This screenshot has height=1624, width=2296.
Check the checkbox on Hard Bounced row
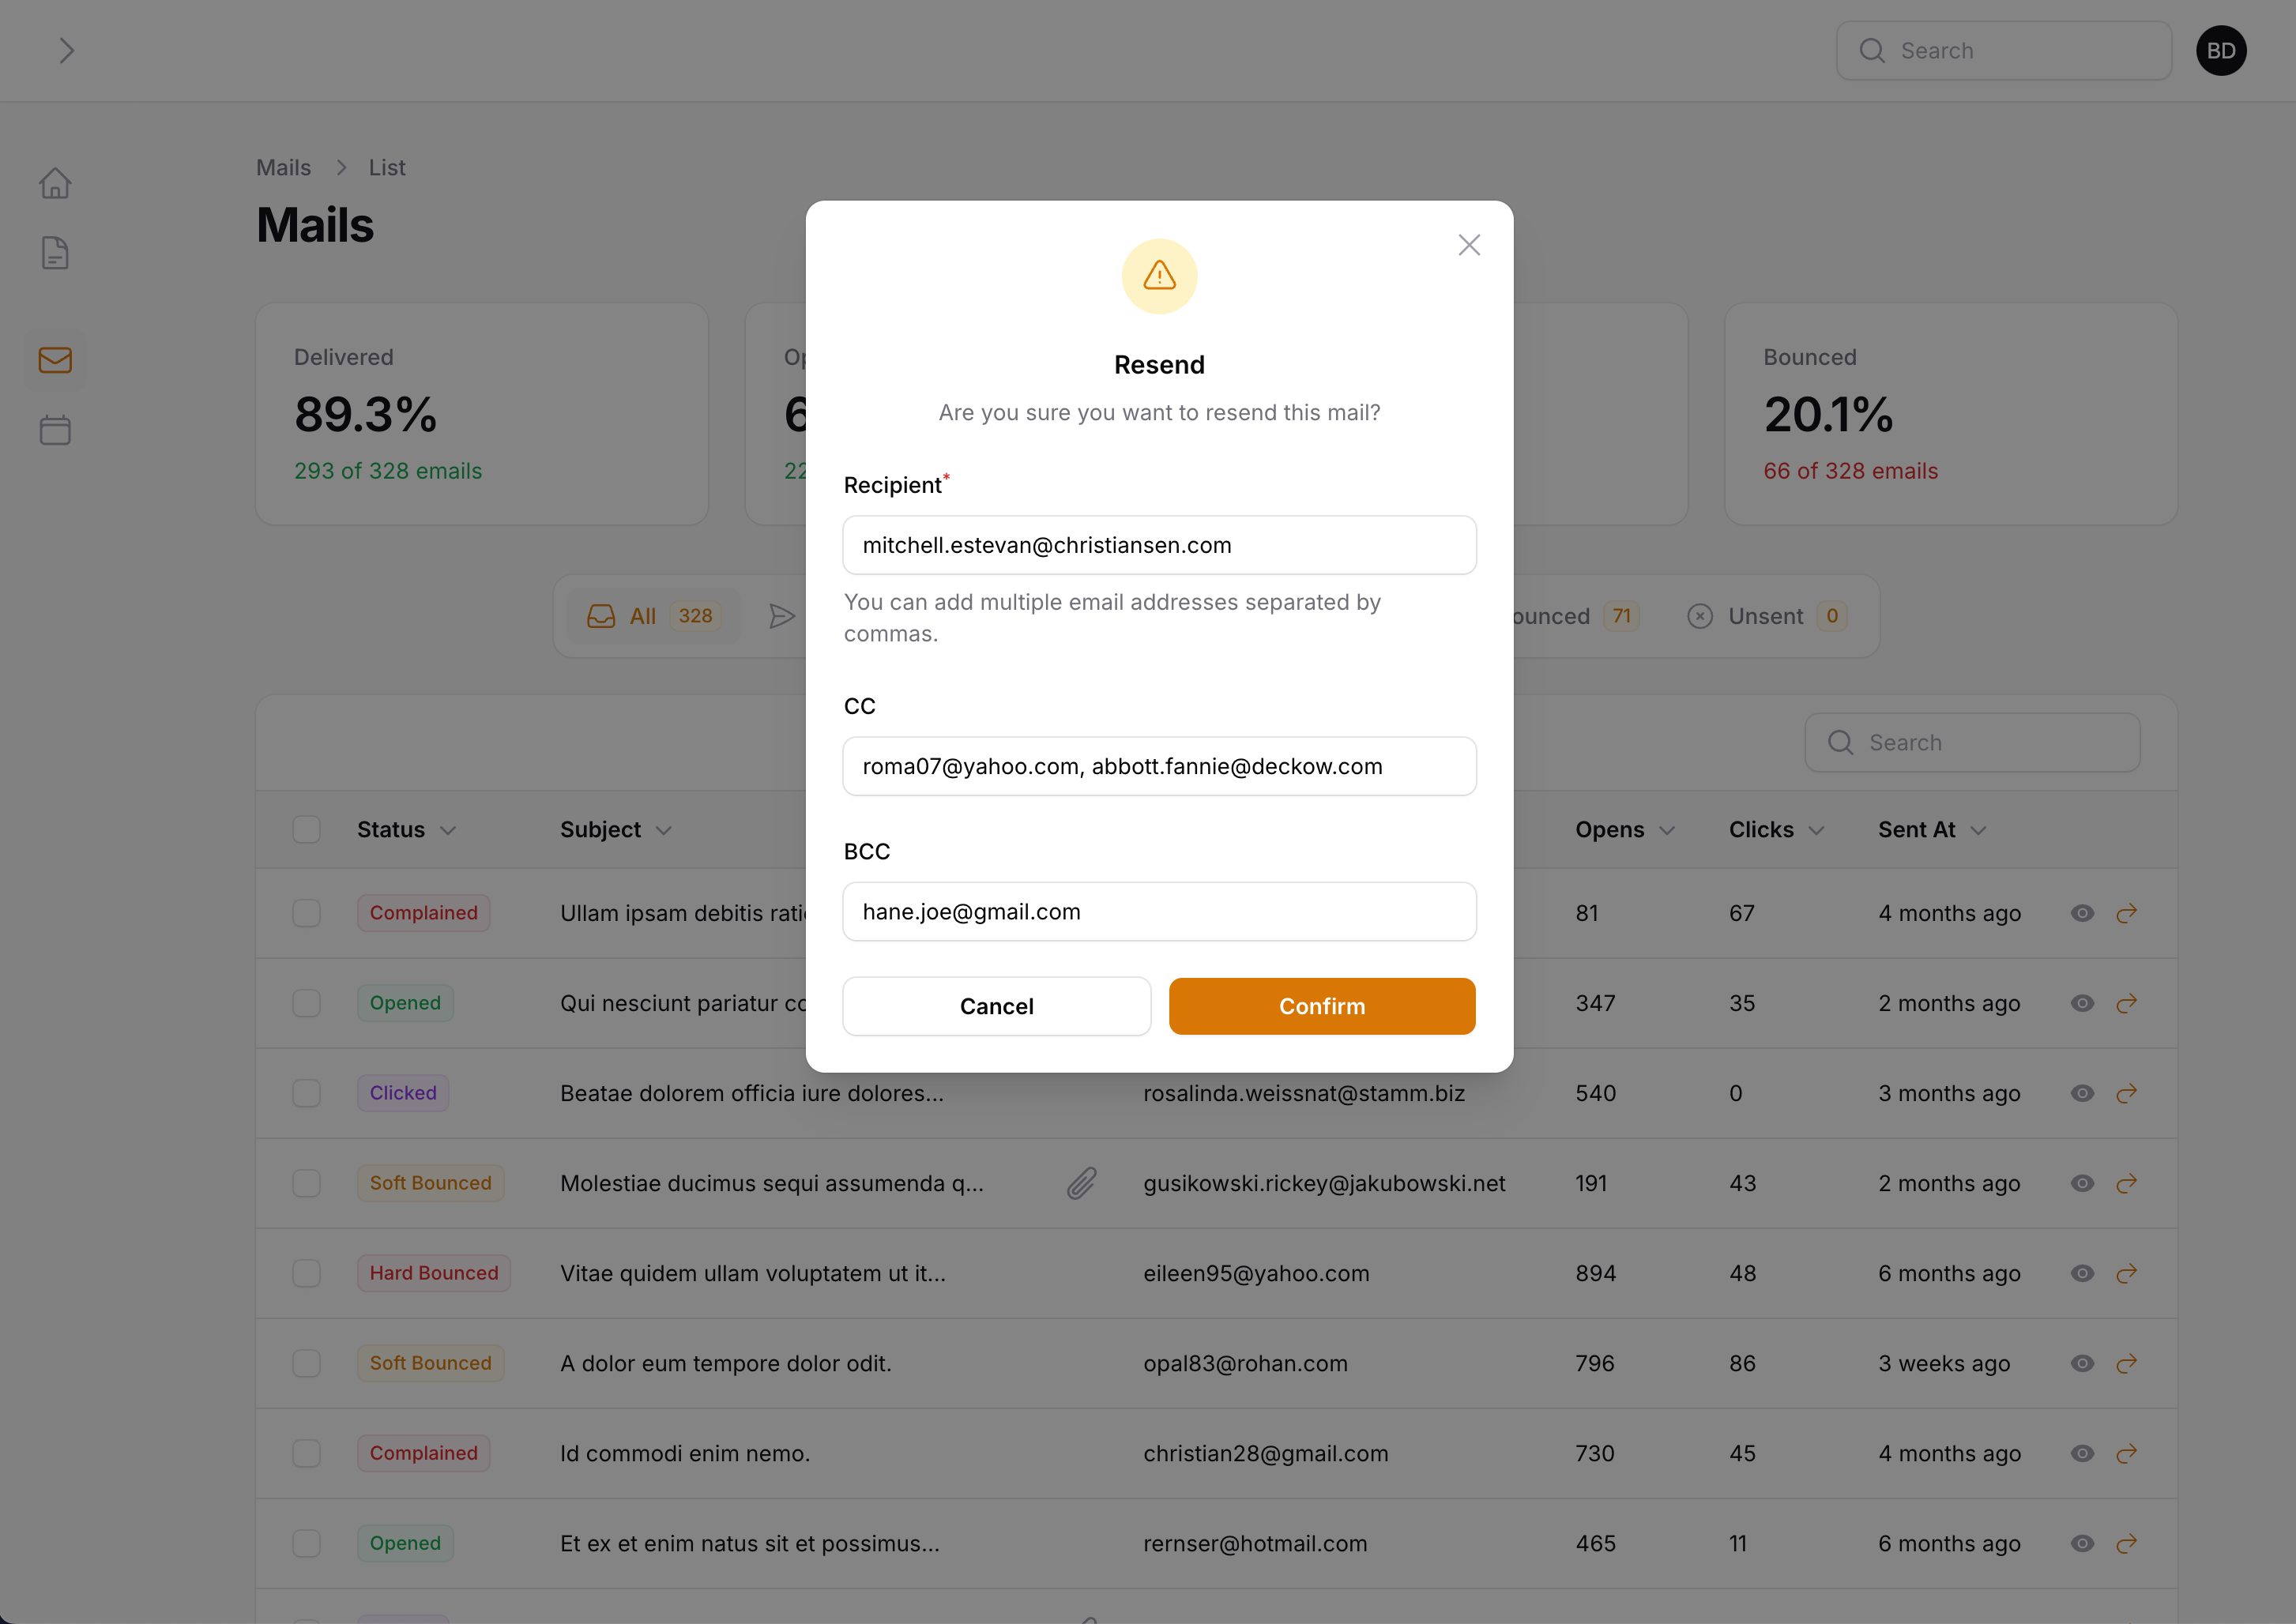coord(304,1273)
